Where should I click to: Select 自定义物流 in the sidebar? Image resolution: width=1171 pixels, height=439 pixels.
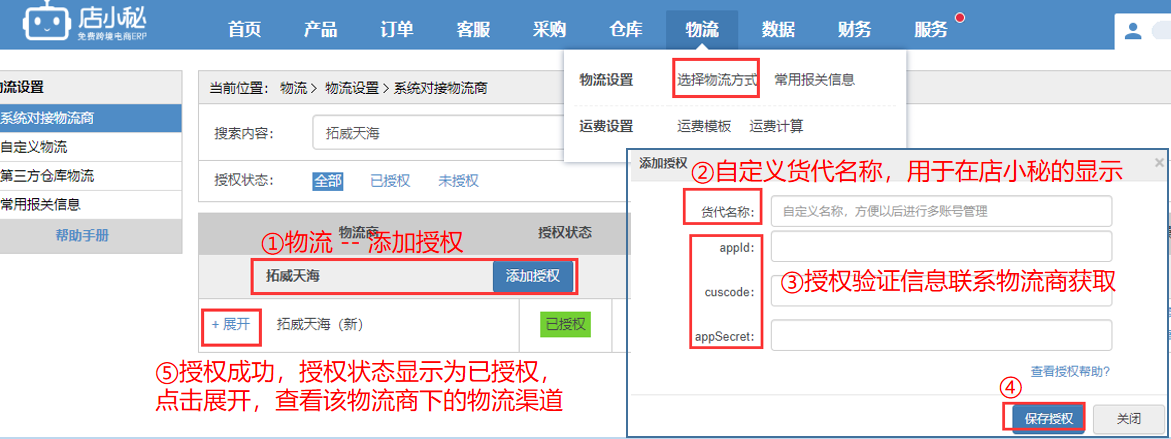(x=90, y=147)
